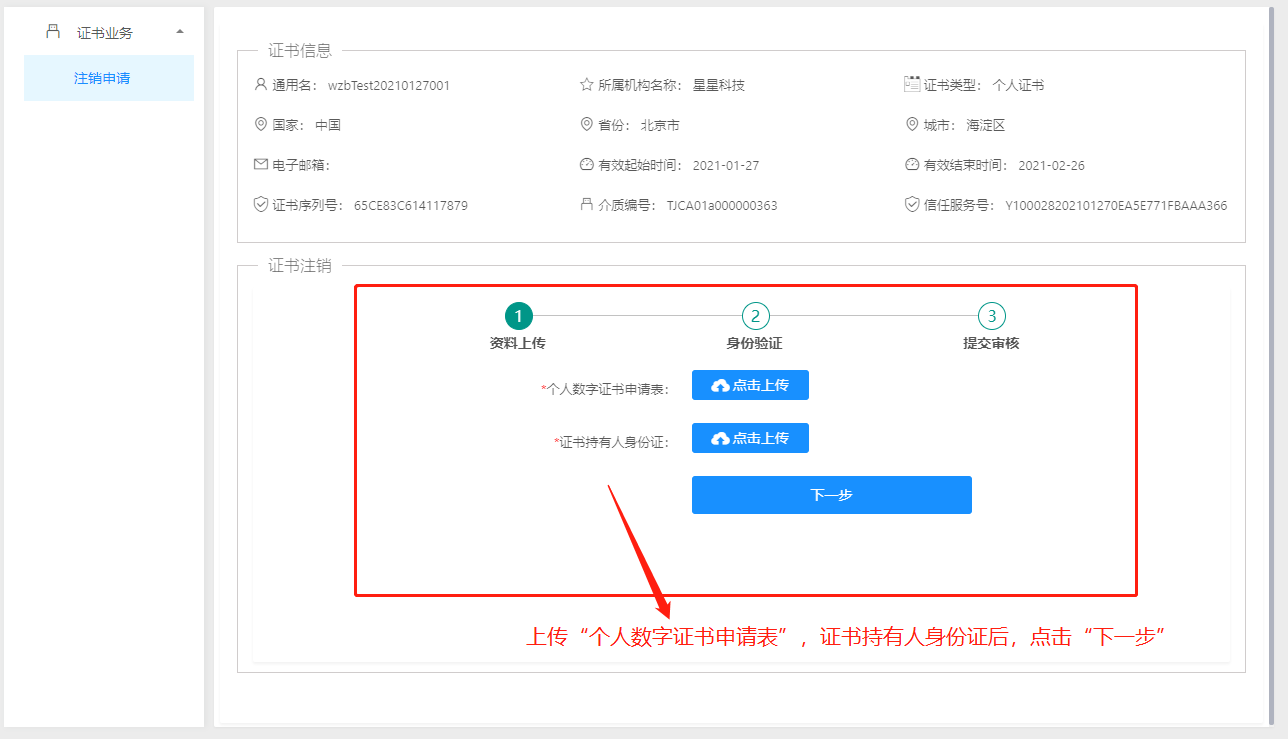Select 注销申请 in the sidebar
The width and height of the screenshot is (1288, 739).
102,78
